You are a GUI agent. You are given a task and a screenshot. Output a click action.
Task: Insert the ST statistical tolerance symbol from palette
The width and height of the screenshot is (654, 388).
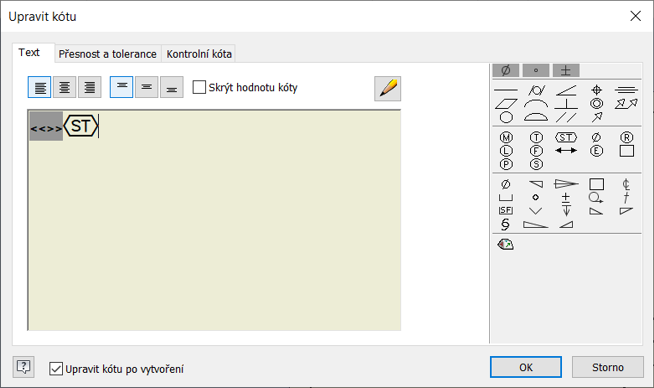[x=566, y=137]
